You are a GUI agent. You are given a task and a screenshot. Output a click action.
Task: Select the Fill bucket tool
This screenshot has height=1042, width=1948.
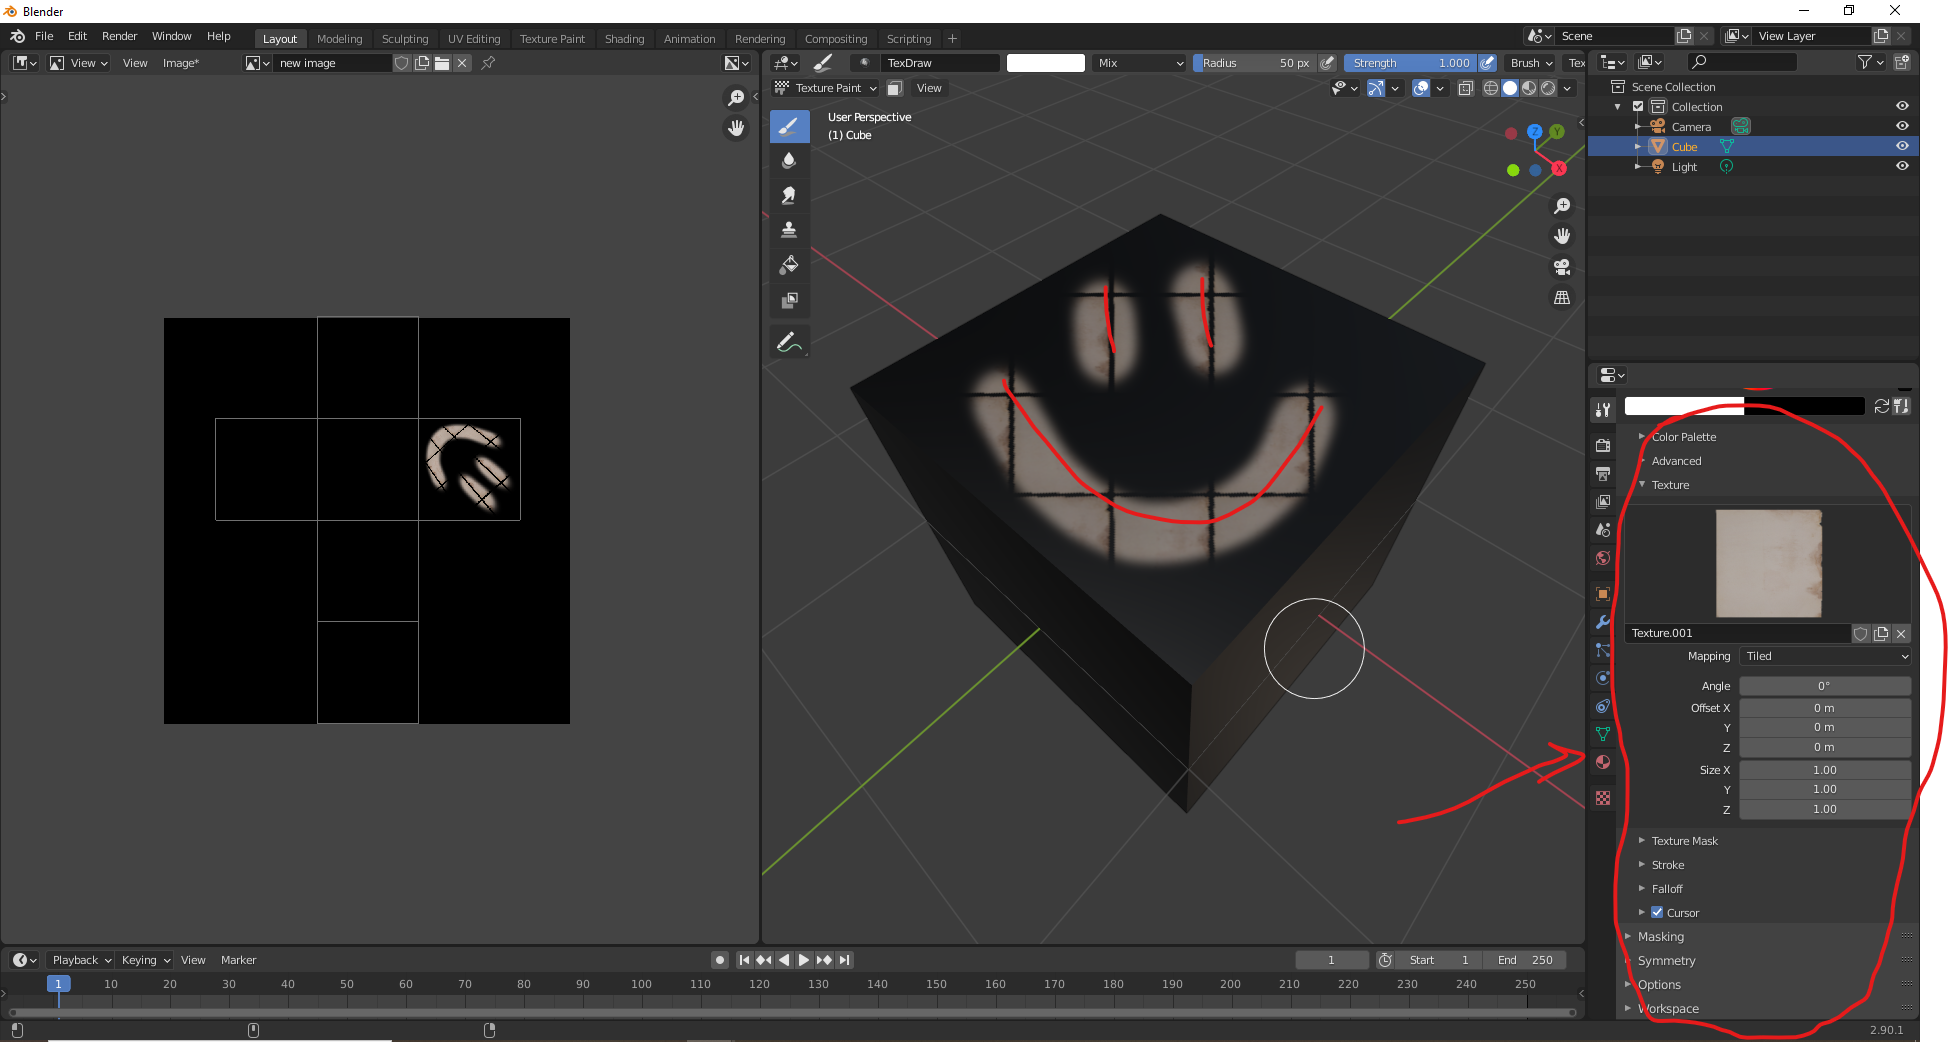click(x=789, y=265)
